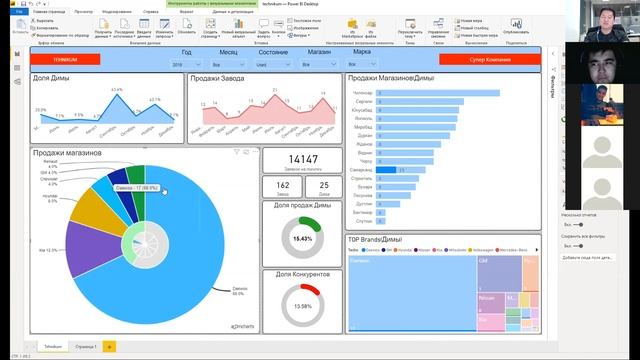This screenshot has width=640, height=360.
Task: Select the Modeling ribbon tab
Action: coord(116,12)
